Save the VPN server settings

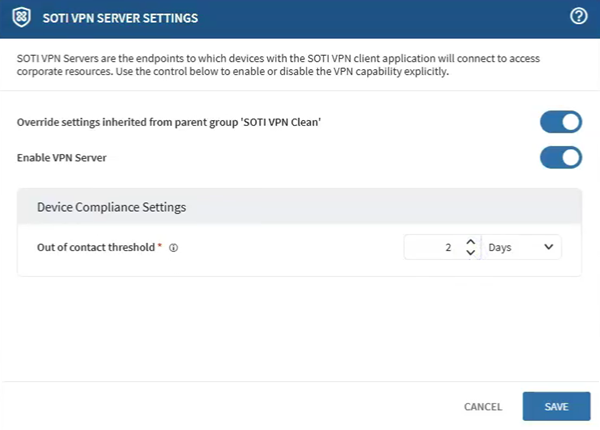pos(556,406)
